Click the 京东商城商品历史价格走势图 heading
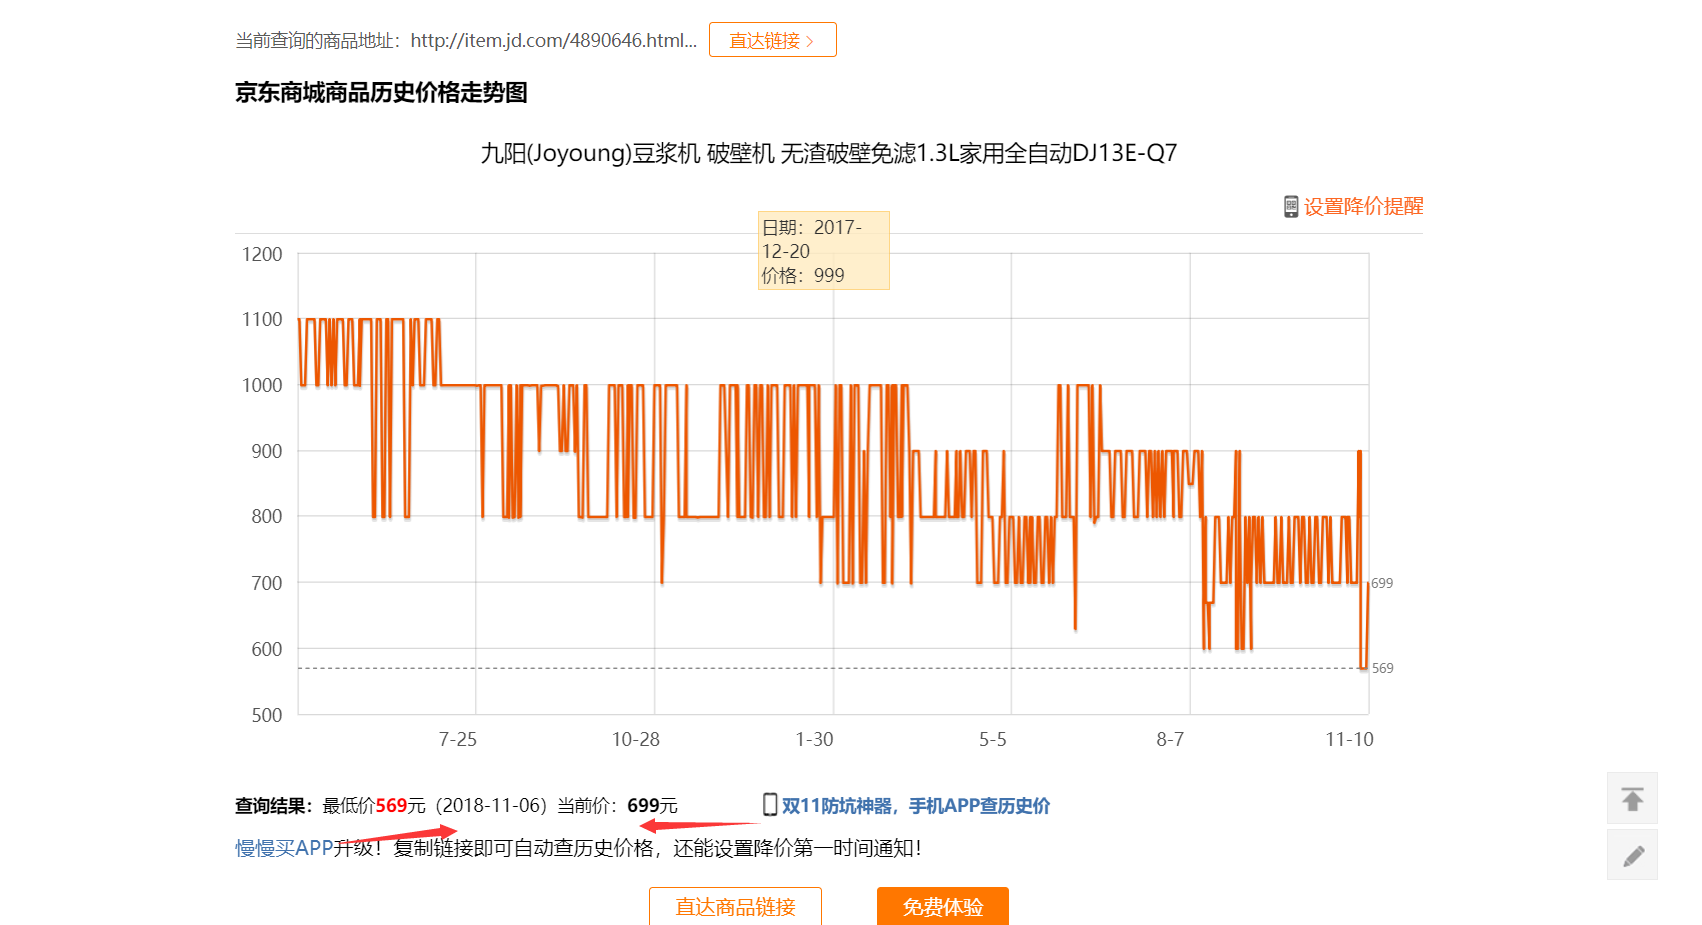This screenshot has width=1702, height=925. click(x=381, y=92)
